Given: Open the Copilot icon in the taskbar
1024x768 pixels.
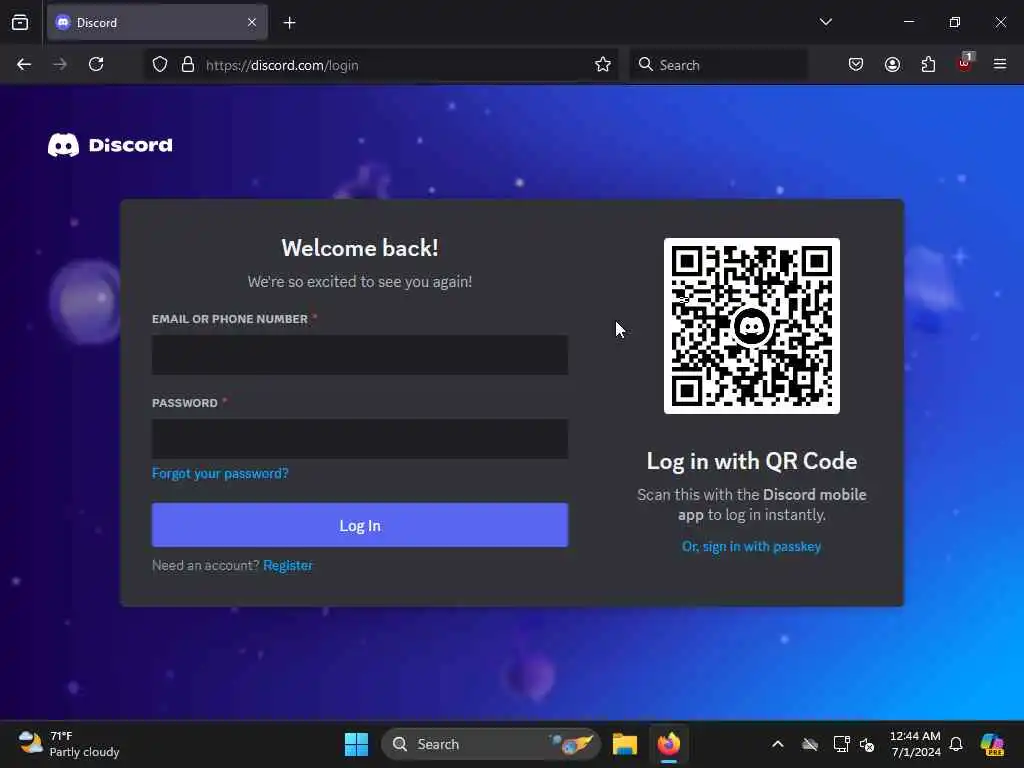Looking at the screenshot, I should (x=992, y=744).
